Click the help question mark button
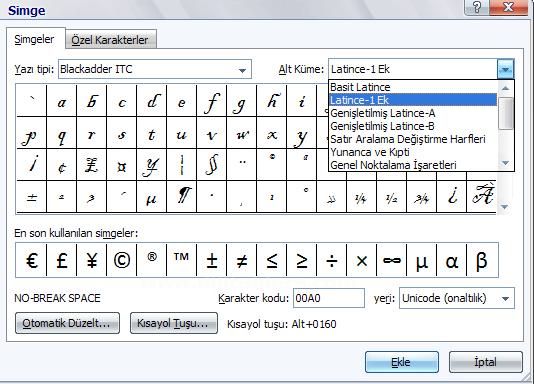Image resolution: width=534 pixels, height=384 pixels. click(x=477, y=7)
